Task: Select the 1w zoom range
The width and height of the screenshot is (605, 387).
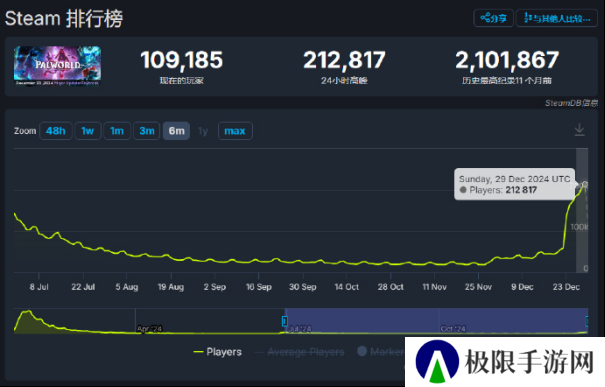Action: (88, 131)
